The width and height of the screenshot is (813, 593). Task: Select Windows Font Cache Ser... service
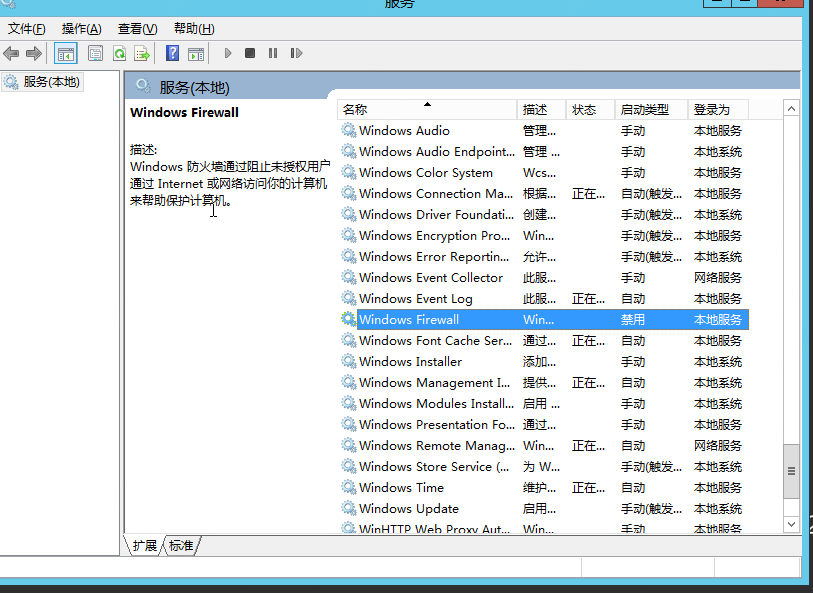click(x=544, y=341)
